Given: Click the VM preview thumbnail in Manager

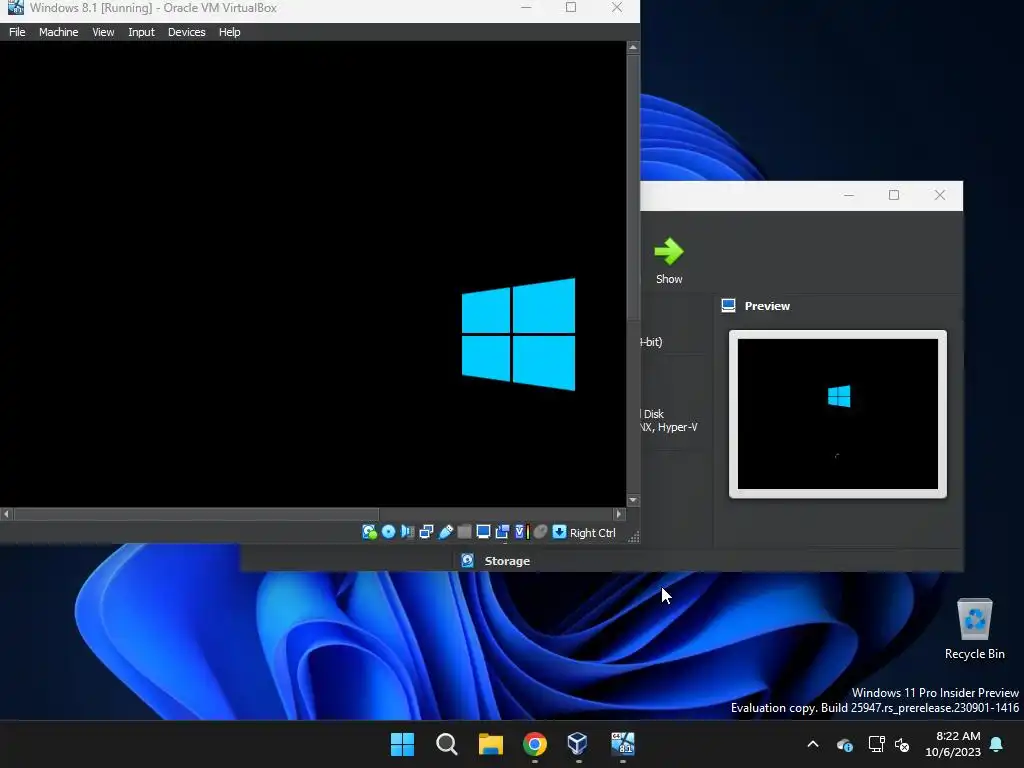Looking at the screenshot, I should pos(838,414).
